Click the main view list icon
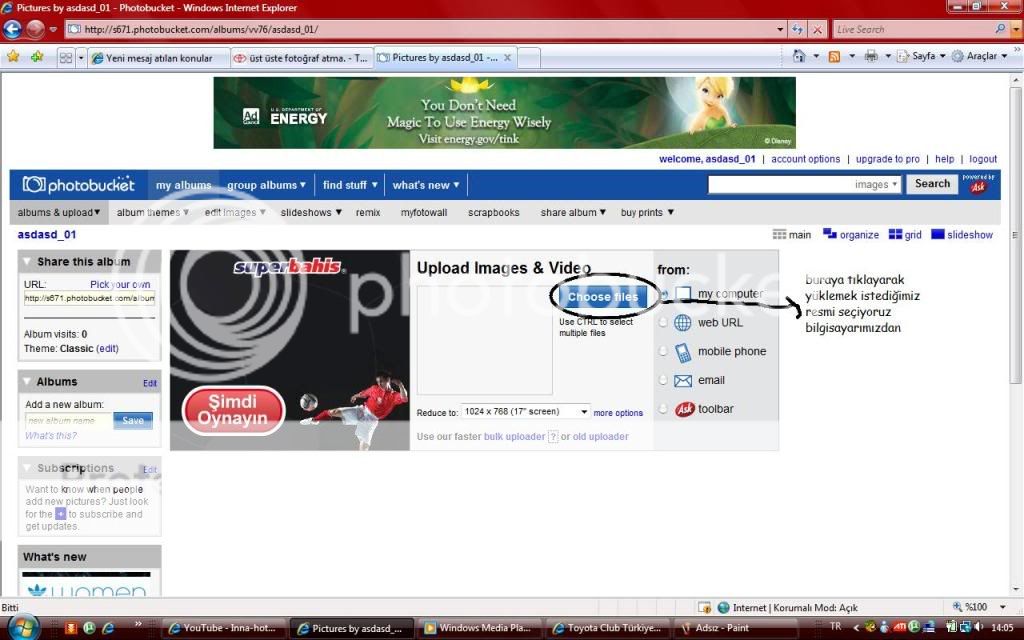 point(780,235)
